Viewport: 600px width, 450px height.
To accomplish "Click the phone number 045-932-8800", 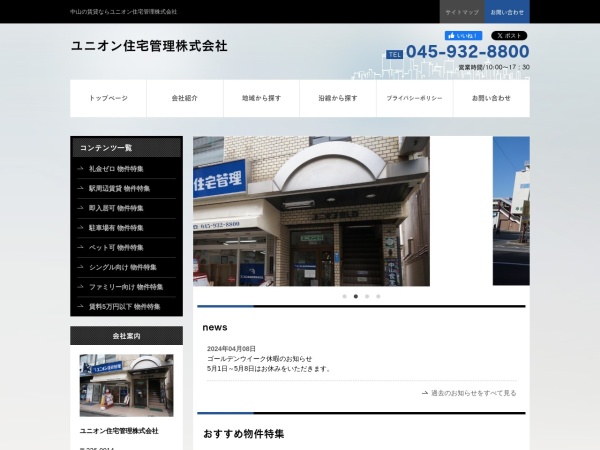I will [467, 52].
